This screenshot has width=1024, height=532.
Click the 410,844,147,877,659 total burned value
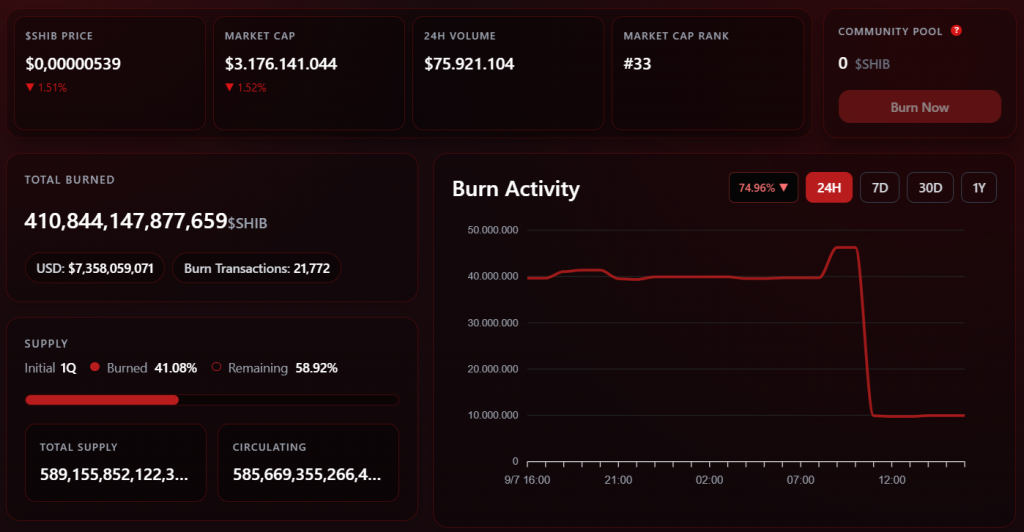tap(126, 221)
